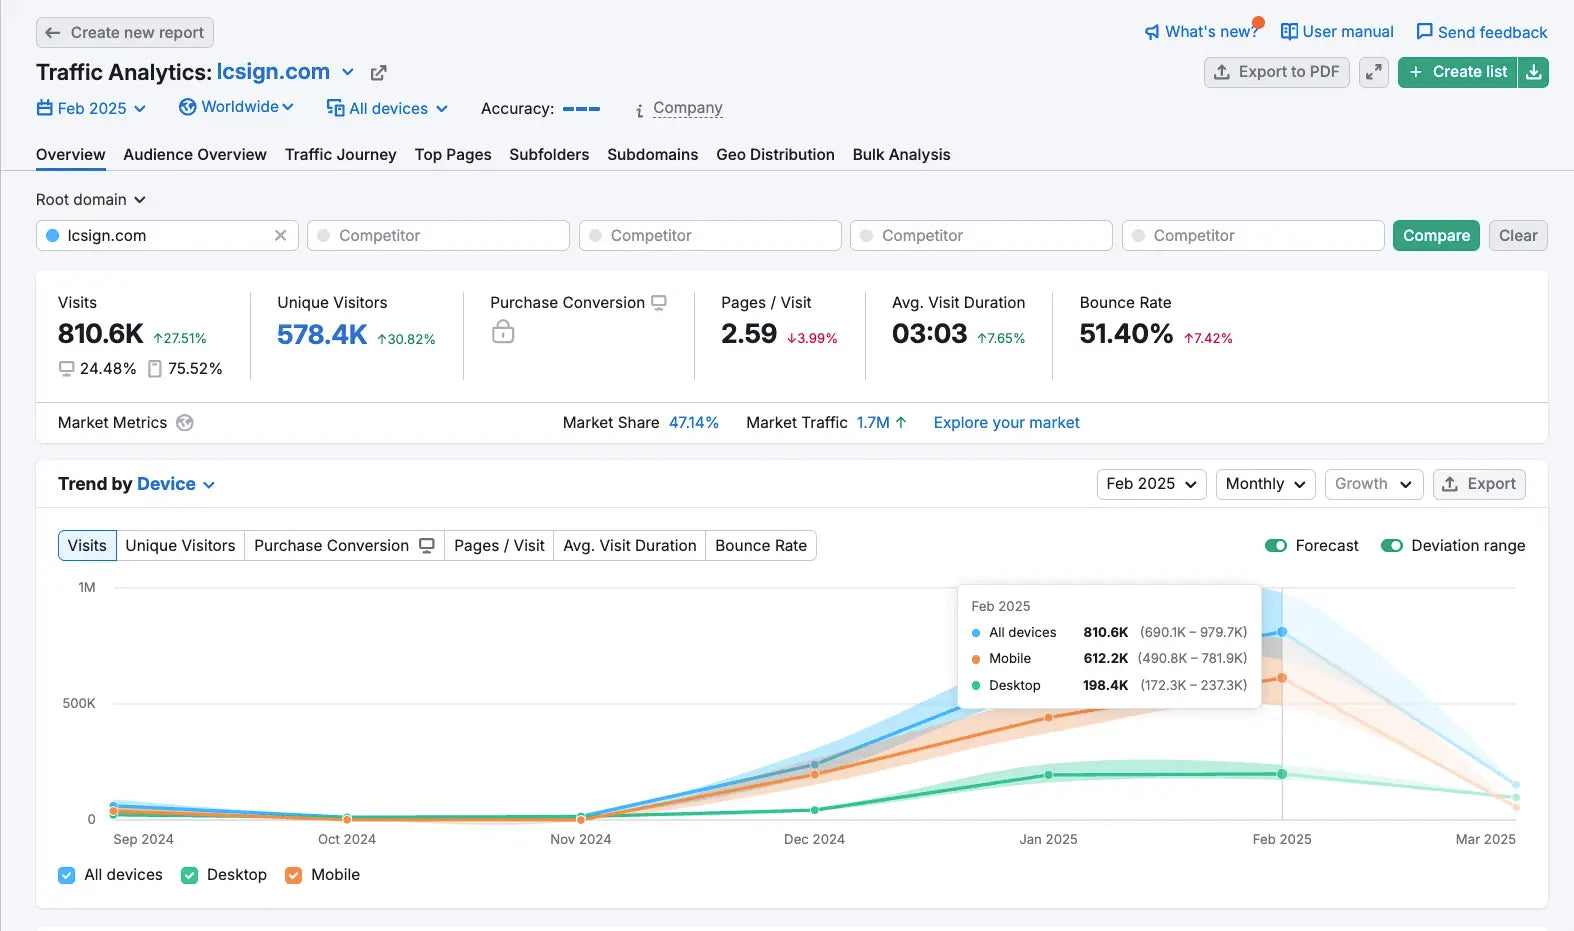This screenshot has height=931, width=1574.
Task: Click the Feb 2025 All devices data point
Action: (x=1282, y=632)
